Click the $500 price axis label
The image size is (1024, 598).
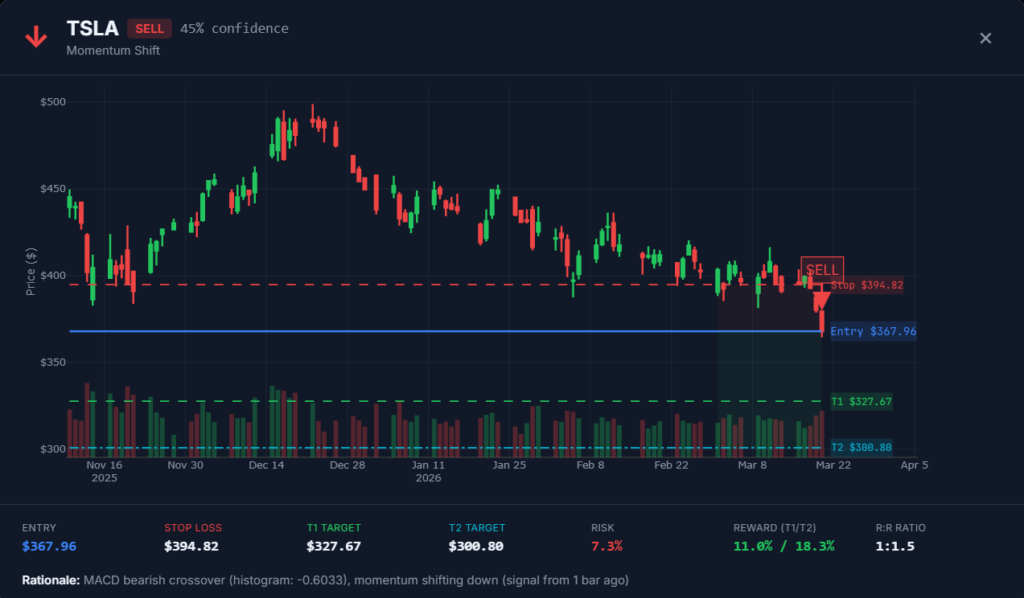coord(53,102)
